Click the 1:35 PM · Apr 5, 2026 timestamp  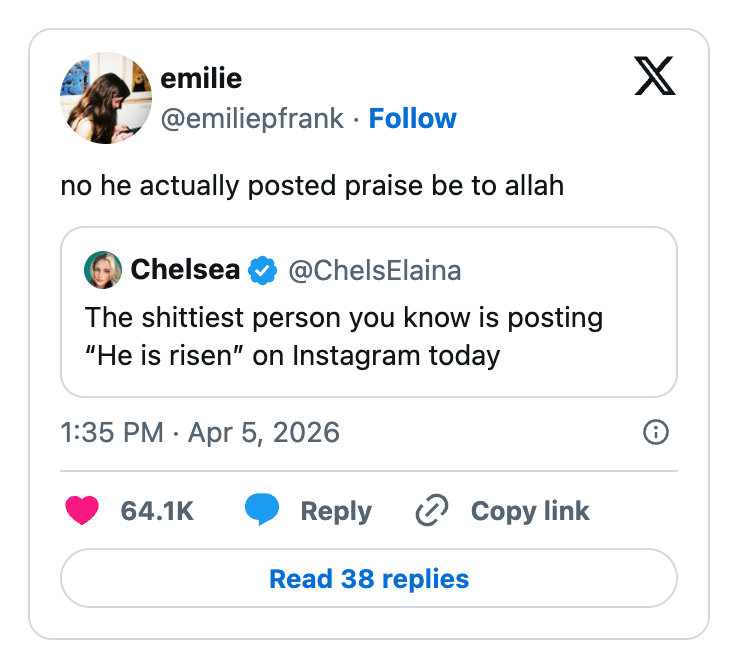(200, 432)
